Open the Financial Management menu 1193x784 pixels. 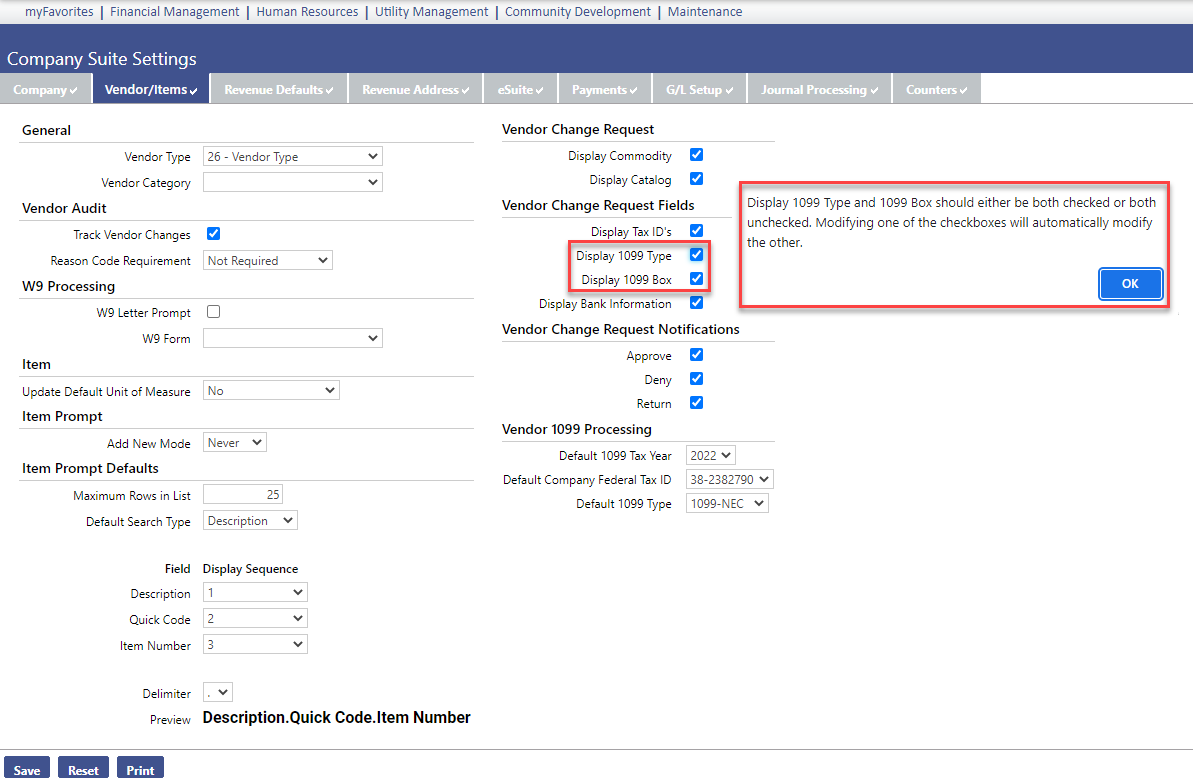175,12
